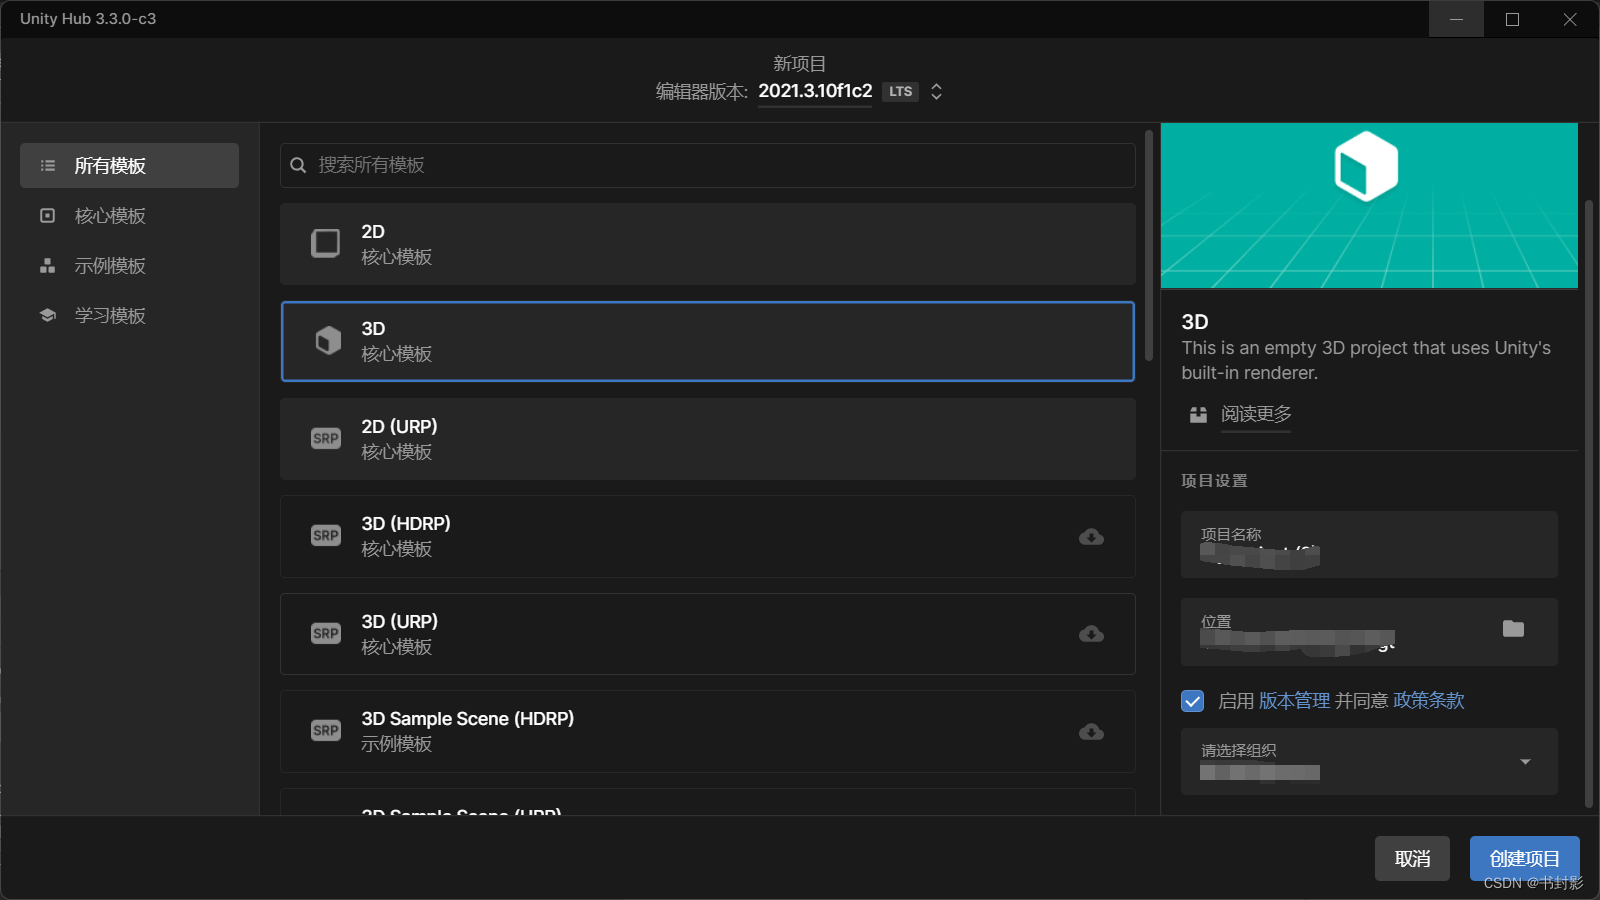The width and height of the screenshot is (1600, 900).
Task: Minimize the Unity Hub window
Action: click(x=1456, y=19)
